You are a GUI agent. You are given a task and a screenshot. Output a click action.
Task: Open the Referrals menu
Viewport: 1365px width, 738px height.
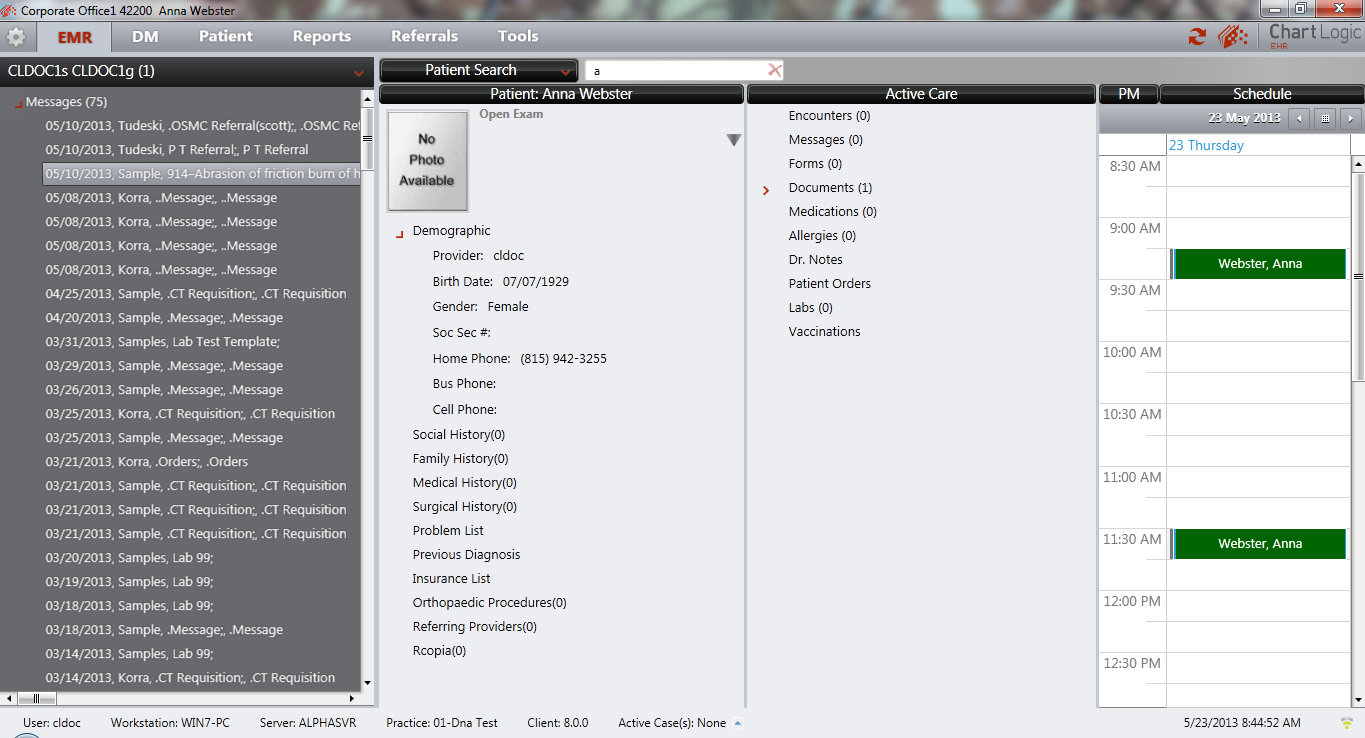click(x=424, y=35)
